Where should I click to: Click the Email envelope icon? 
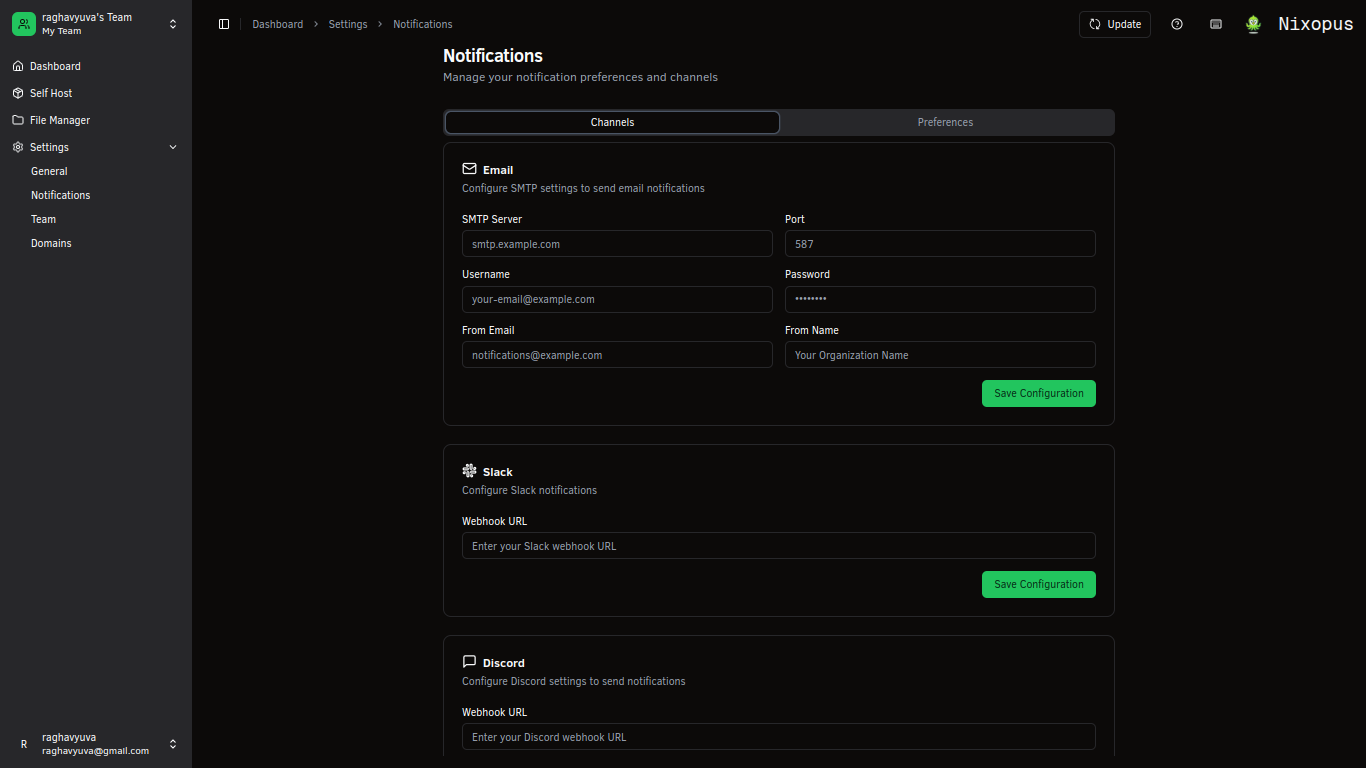pos(469,169)
